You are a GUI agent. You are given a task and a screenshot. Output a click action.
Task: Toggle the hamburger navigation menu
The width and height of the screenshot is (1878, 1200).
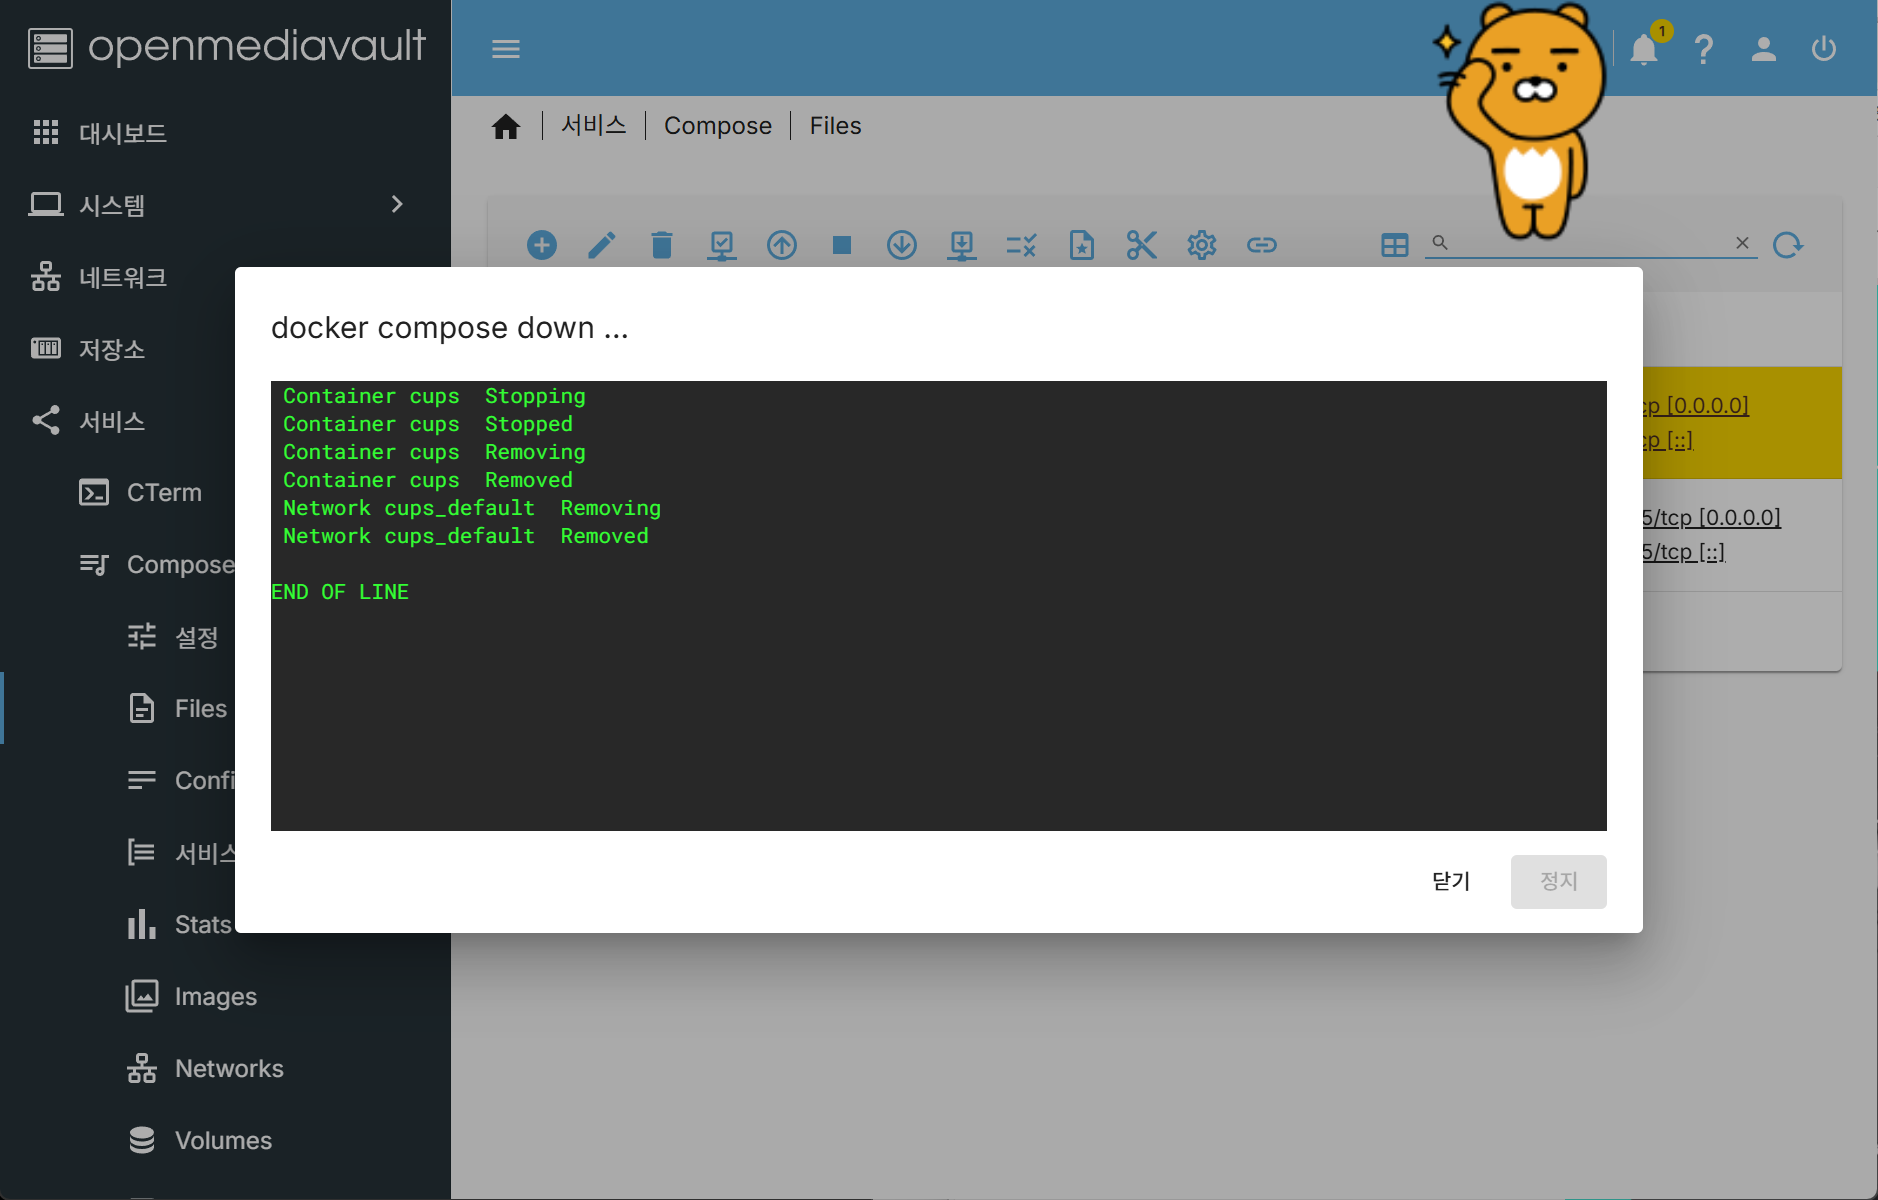[x=506, y=49]
